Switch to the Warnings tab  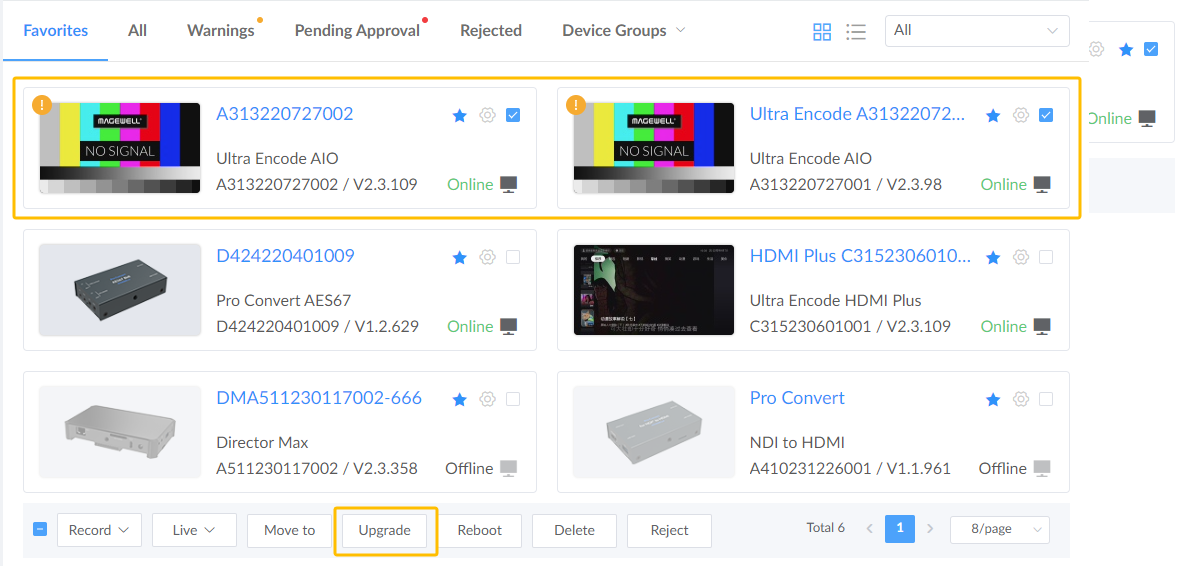coord(220,31)
